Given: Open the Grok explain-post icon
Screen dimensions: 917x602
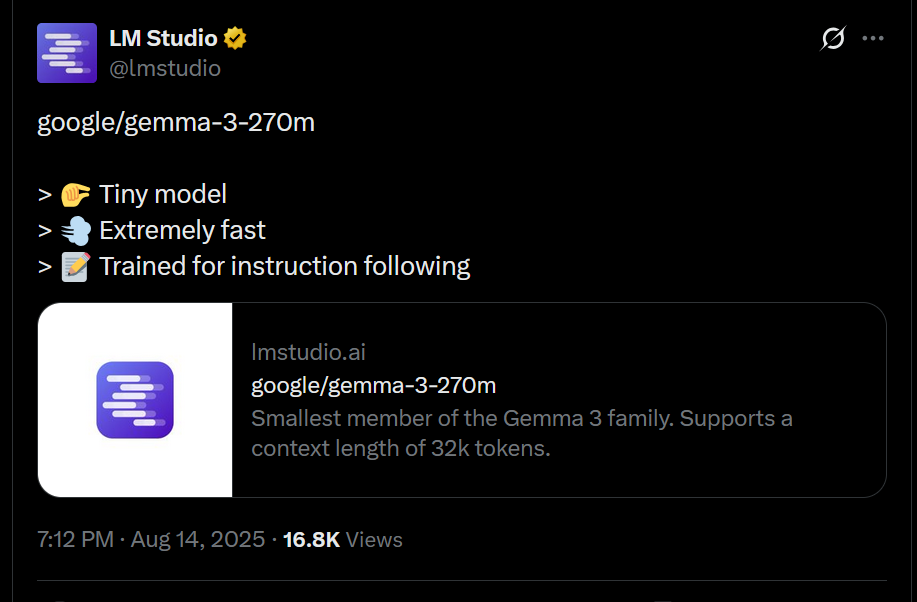Looking at the screenshot, I should [x=832, y=39].
